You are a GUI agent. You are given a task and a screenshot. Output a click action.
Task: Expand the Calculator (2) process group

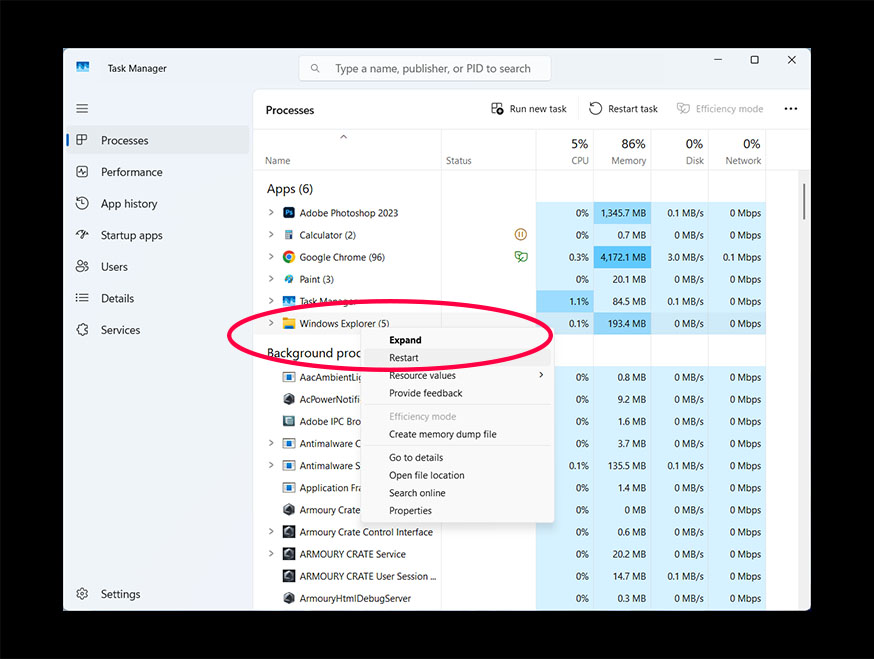tap(271, 235)
